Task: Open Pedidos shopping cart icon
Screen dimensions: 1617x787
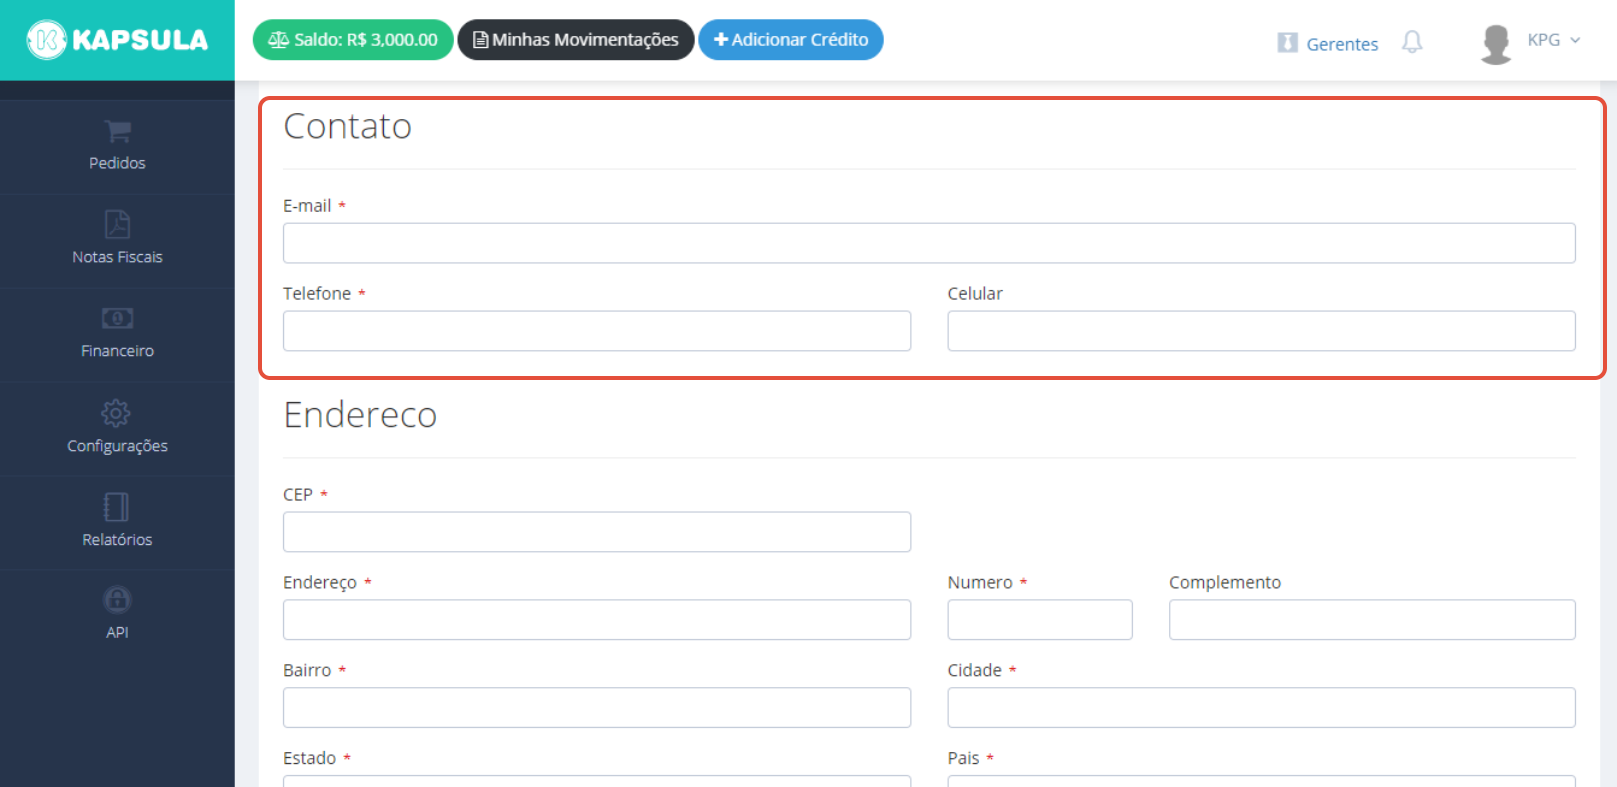Action: (117, 131)
